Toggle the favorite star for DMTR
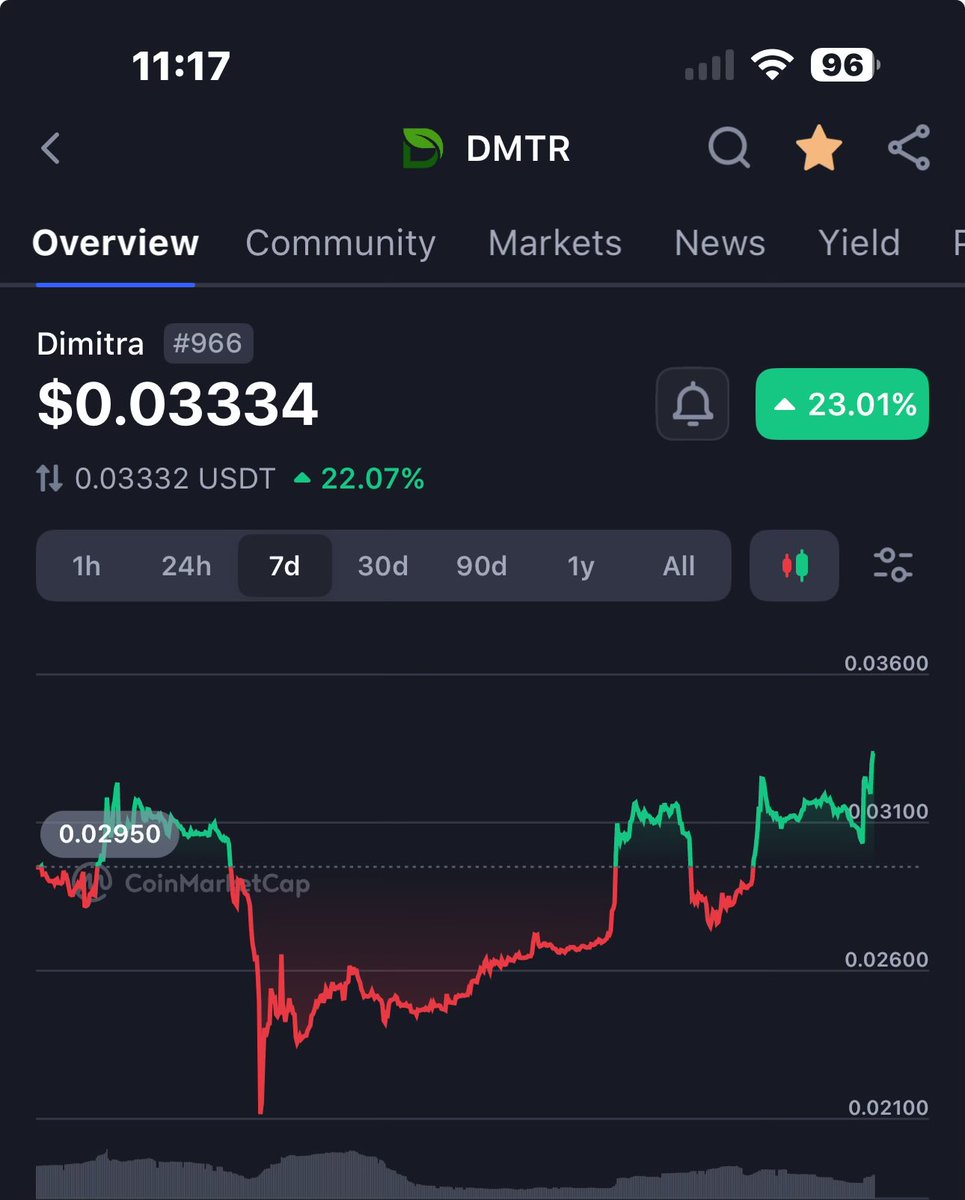The image size is (965, 1200). pos(818,148)
